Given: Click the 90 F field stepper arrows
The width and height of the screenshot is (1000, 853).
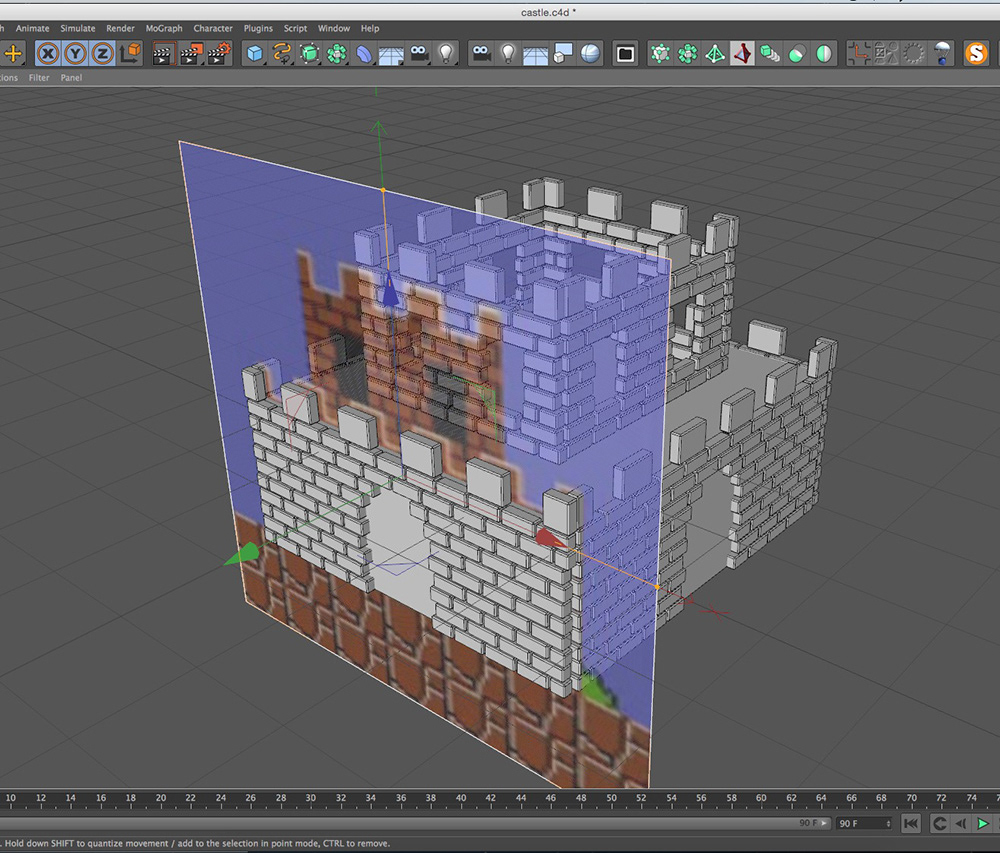Looking at the screenshot, I should 888,824.
